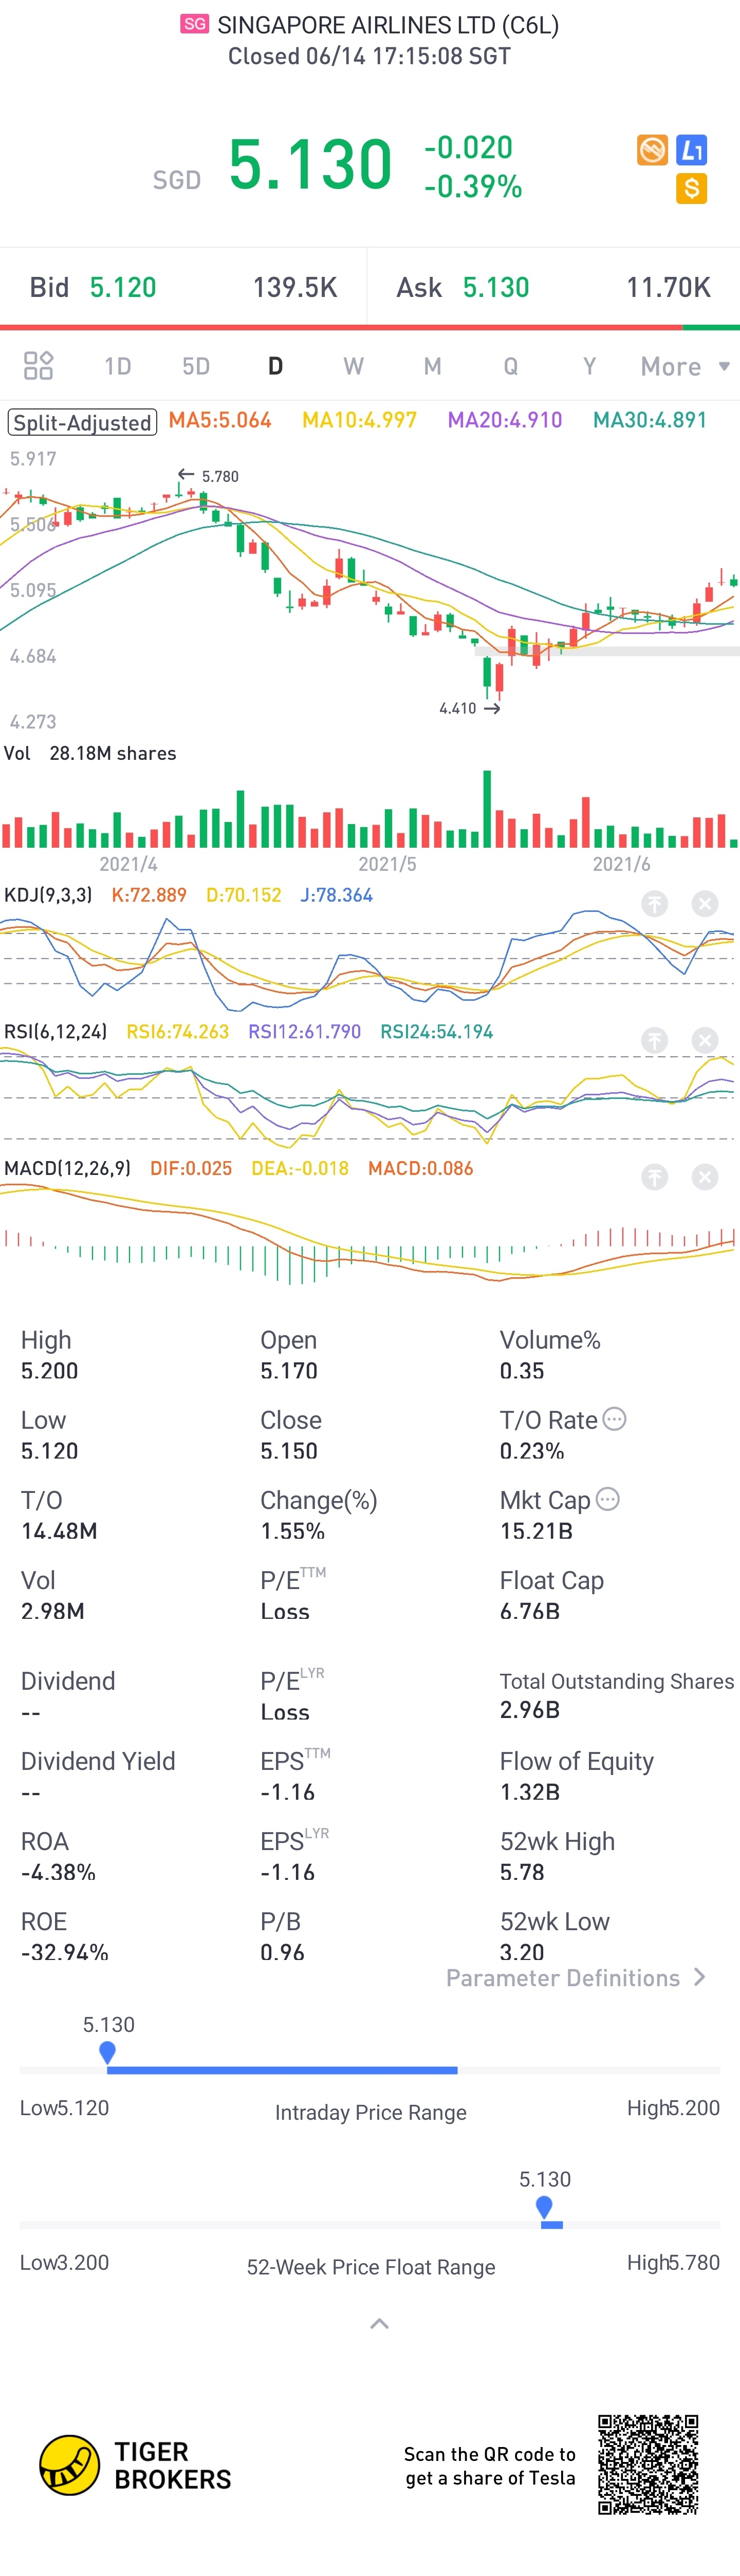Image resolution: width=740 pixels, height=2576 pixels.
Task: Tap the blue L1 quote level badge
Action: click(x=691, y=150)
